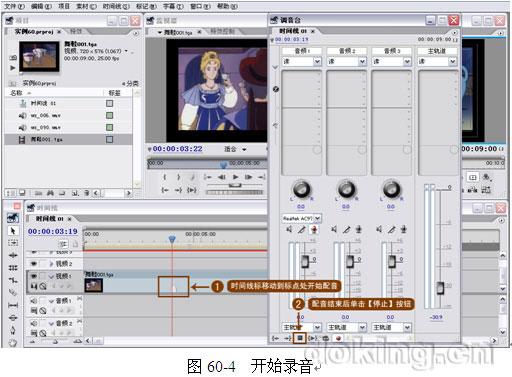The image size is (512, 377).
Task: Step forward one frame in source monitor
Action: pos(249,177)
